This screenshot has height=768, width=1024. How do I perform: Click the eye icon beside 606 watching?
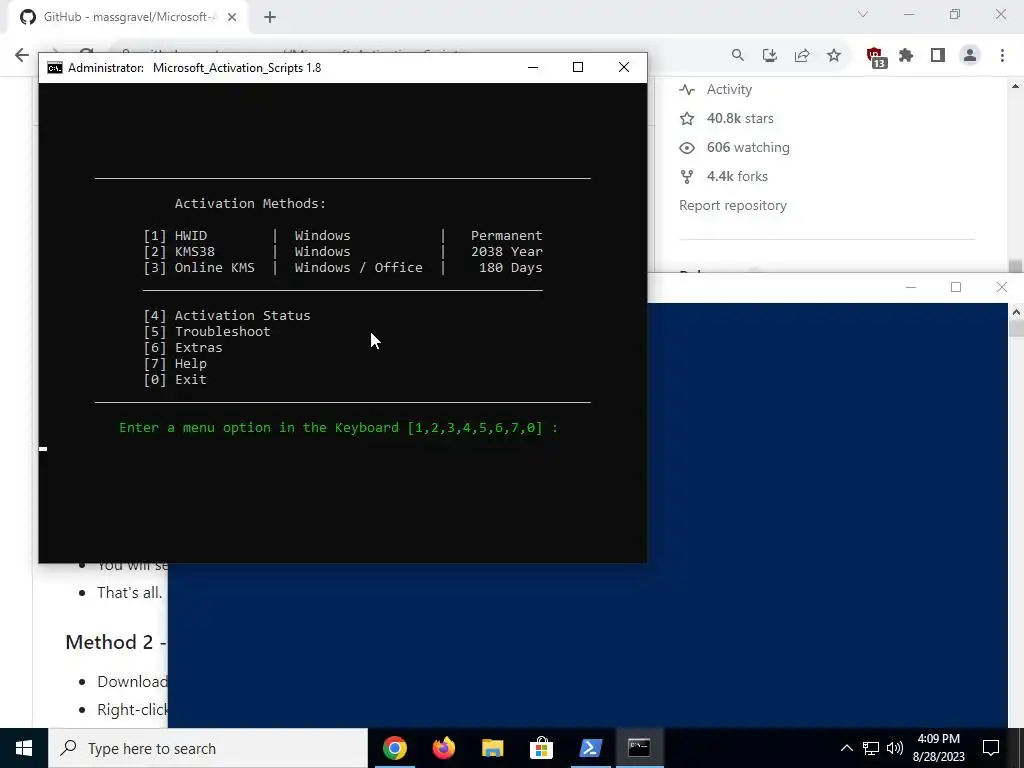click(687, 148)
